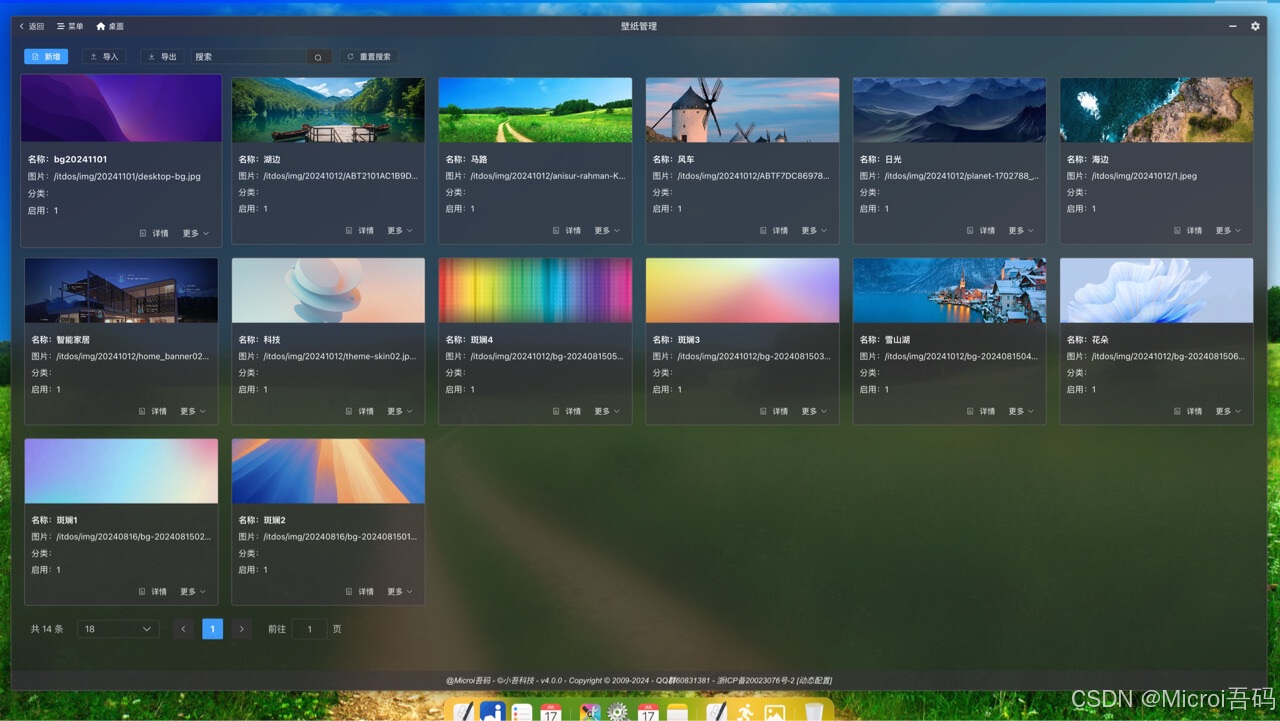Screen dimensions: 1280x721
Task: Click the 新增 button
Action: [46, 57]
